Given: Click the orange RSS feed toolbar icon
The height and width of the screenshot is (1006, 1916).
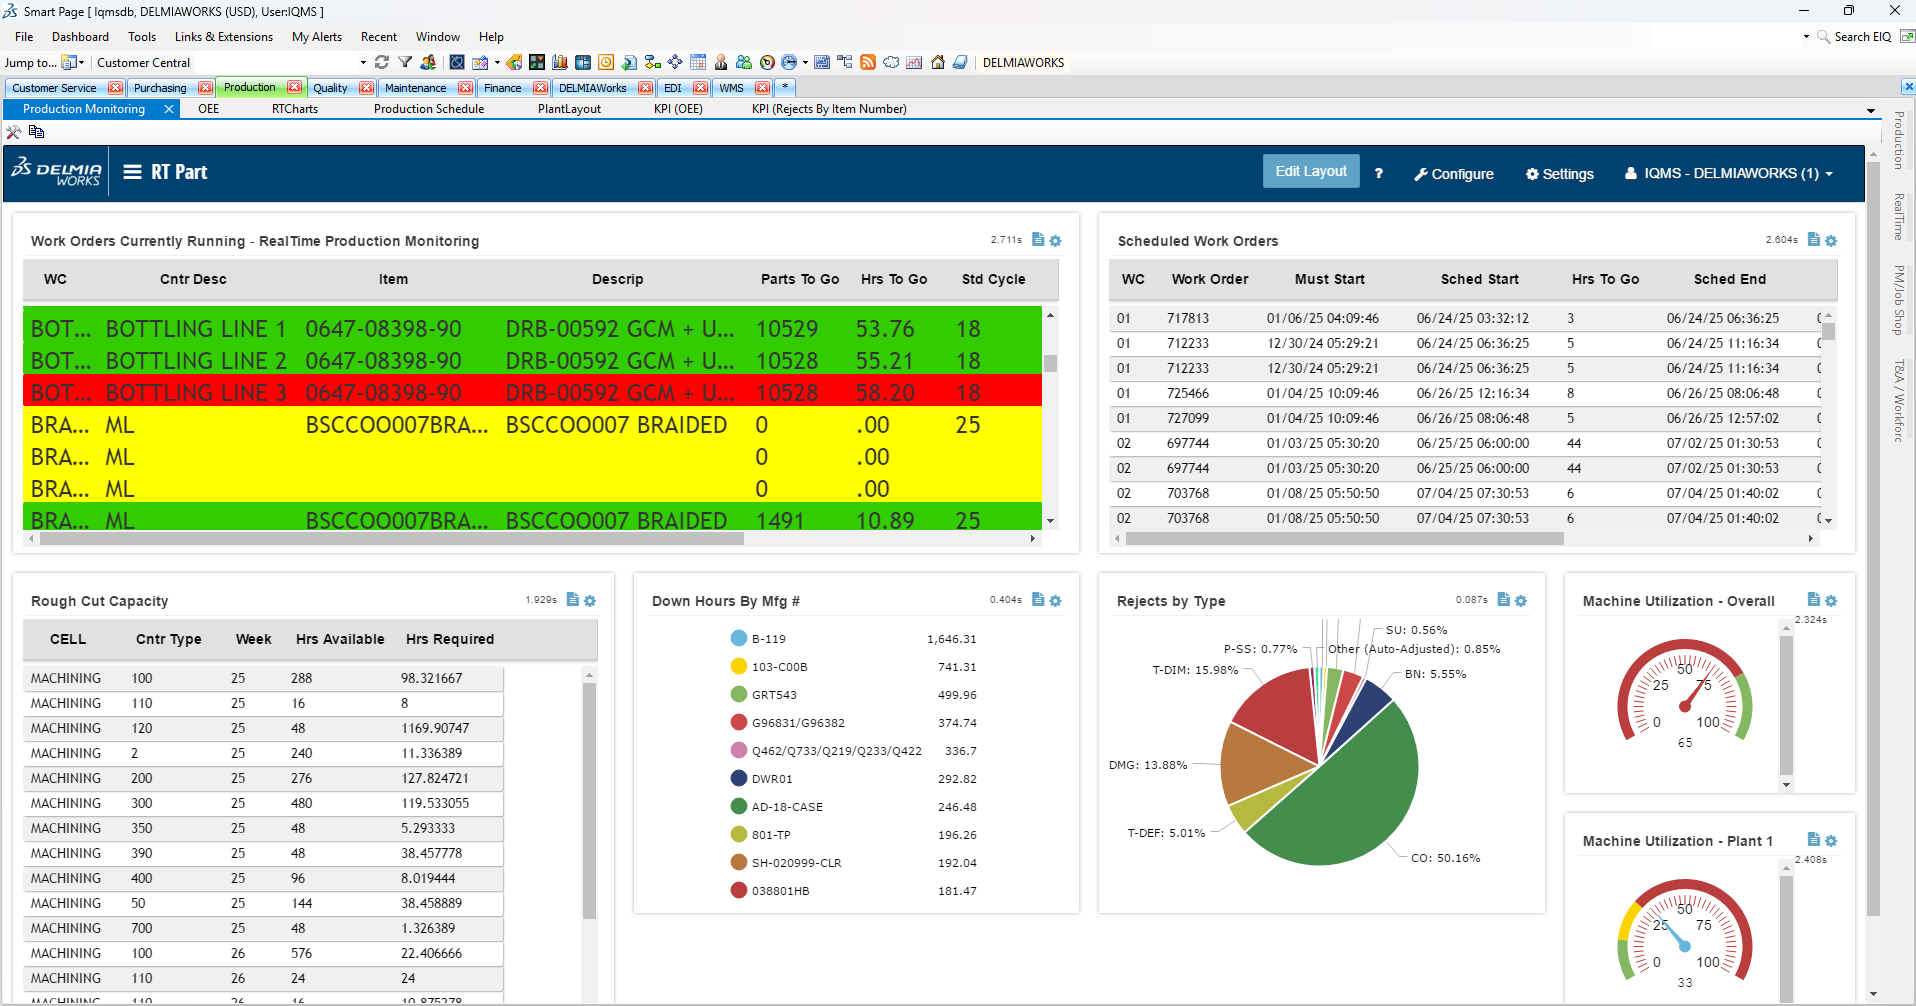Looking at the screenshot, I should pos(868,62).
